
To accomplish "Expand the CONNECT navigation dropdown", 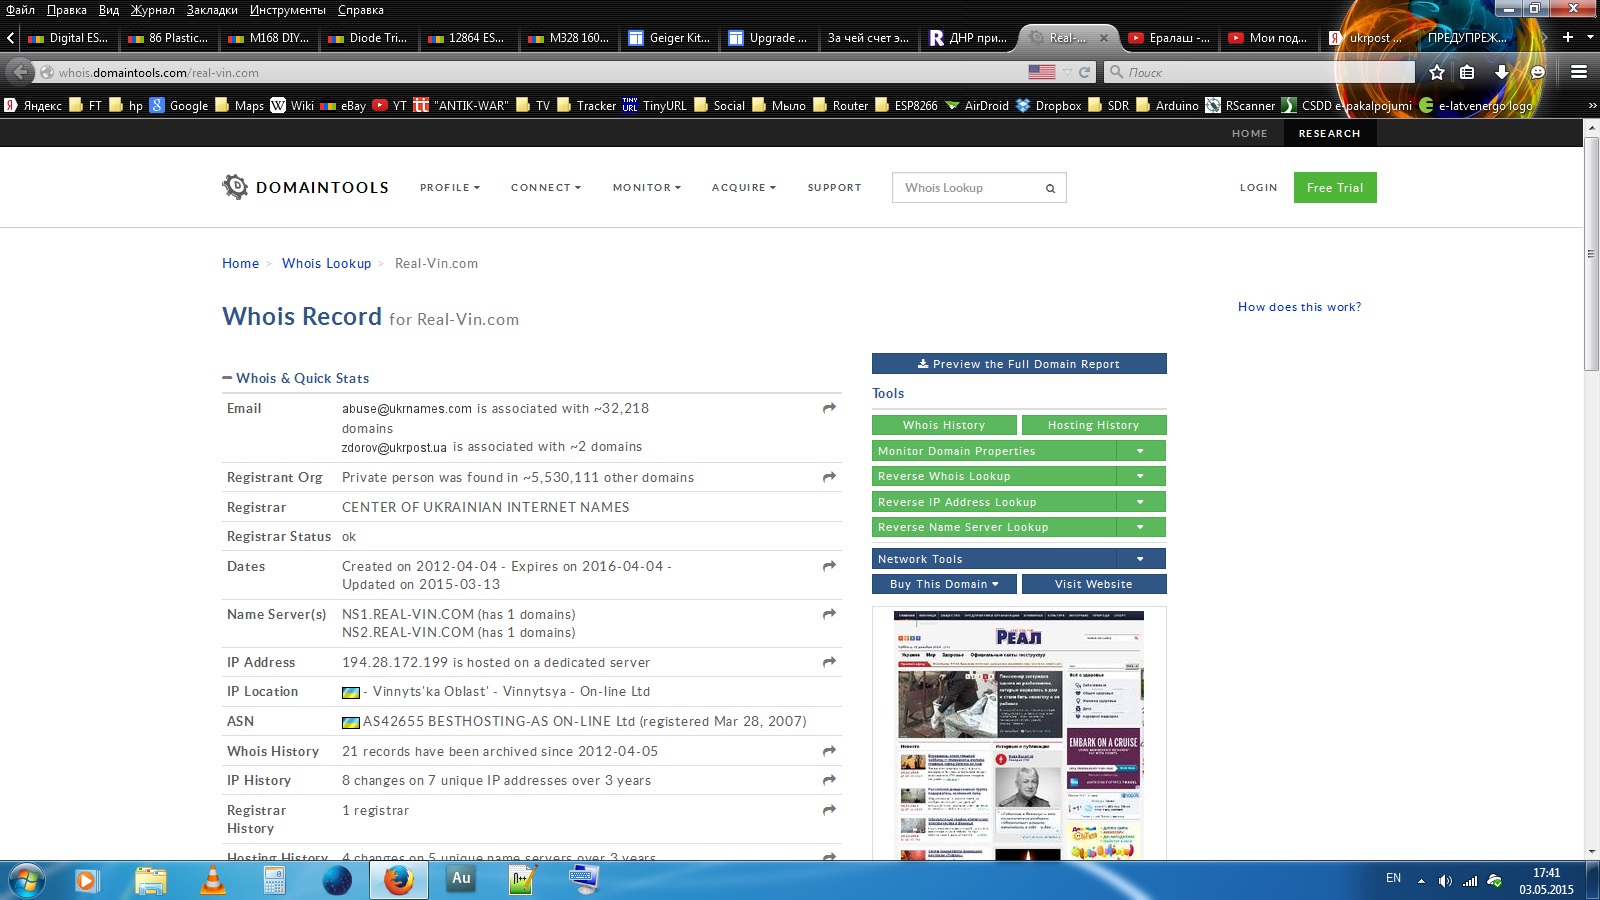I will coord(546,187).
